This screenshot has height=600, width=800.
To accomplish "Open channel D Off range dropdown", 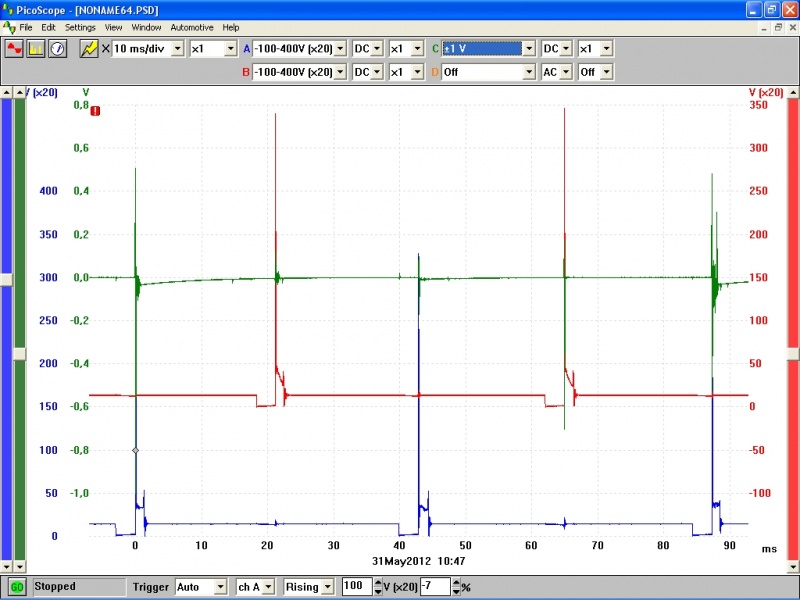I will (528, 72).
